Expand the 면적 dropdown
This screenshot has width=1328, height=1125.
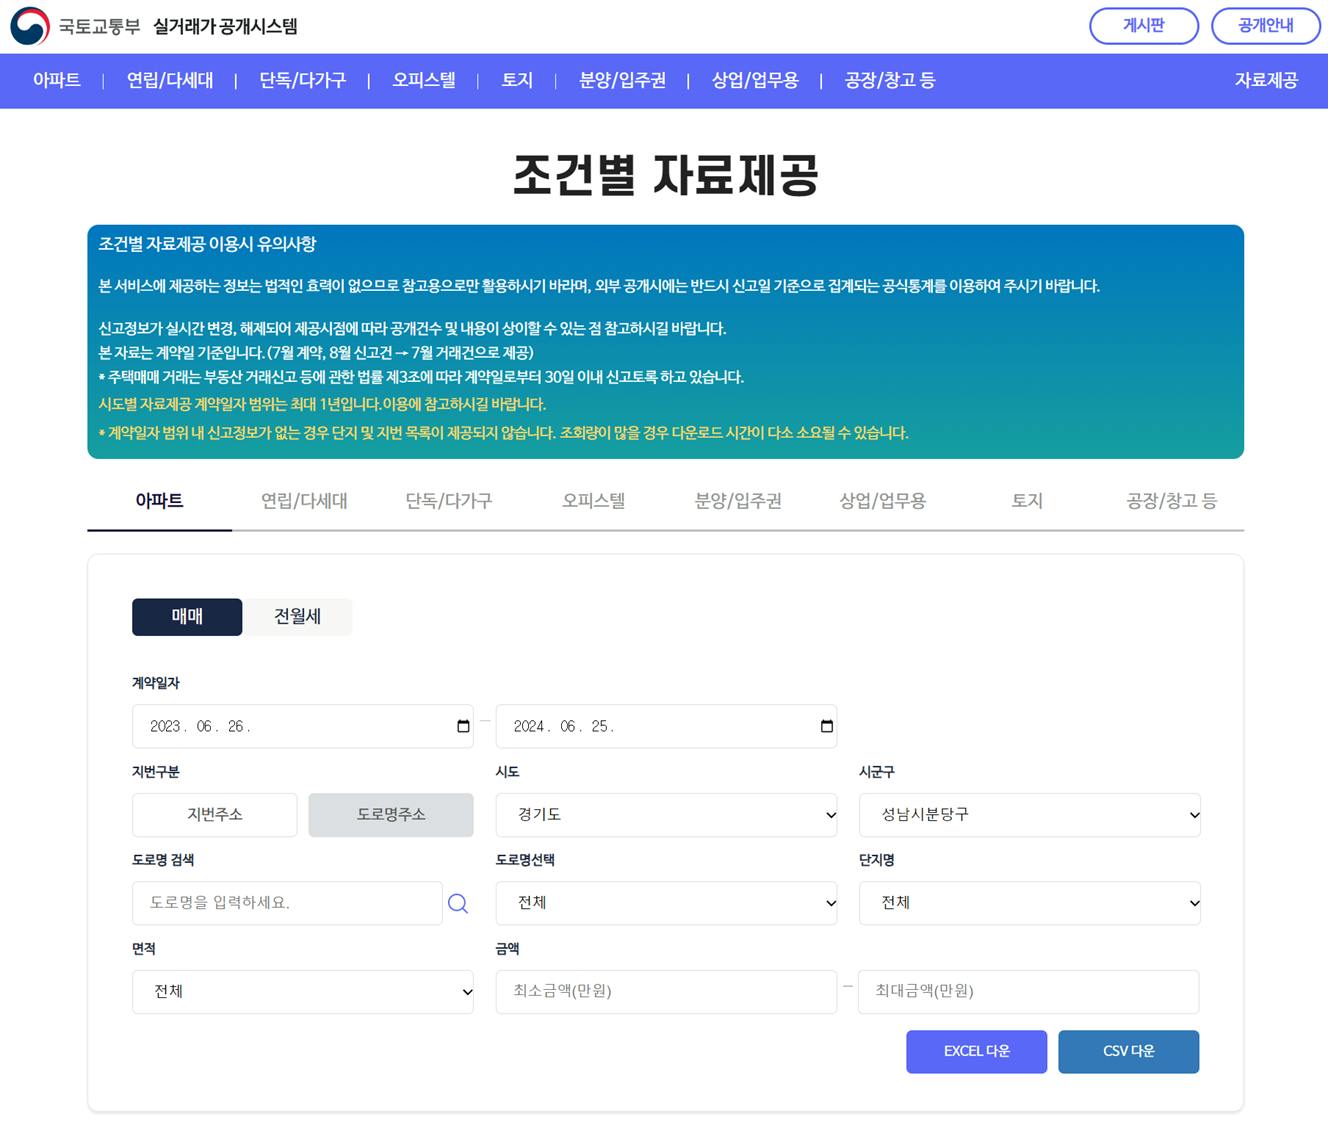click(303, 992)
